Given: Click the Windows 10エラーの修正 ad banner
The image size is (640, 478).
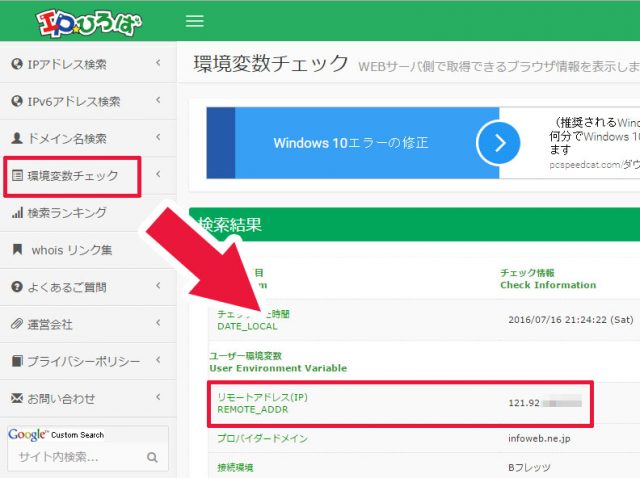Looking at the screenshot, I should [350, 143].
